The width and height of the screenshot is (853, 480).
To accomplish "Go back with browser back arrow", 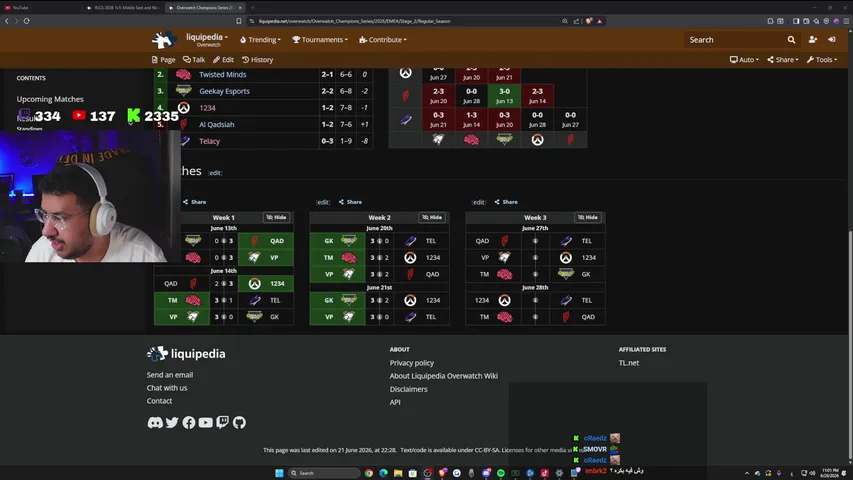I will coord(7,21).
